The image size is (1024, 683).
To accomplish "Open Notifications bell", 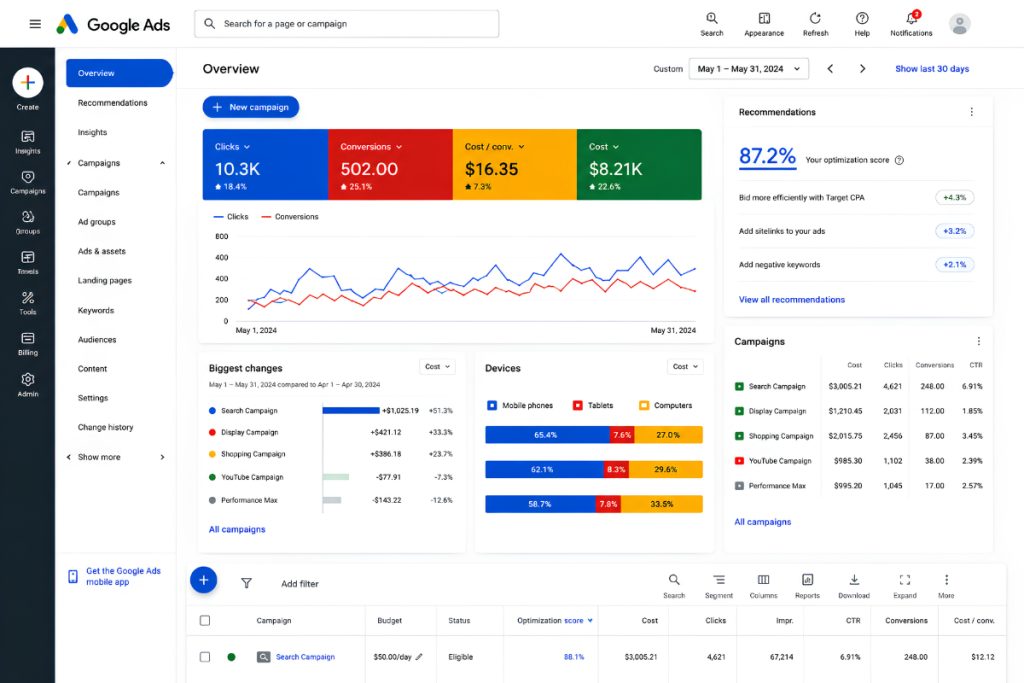I will 912,24.
